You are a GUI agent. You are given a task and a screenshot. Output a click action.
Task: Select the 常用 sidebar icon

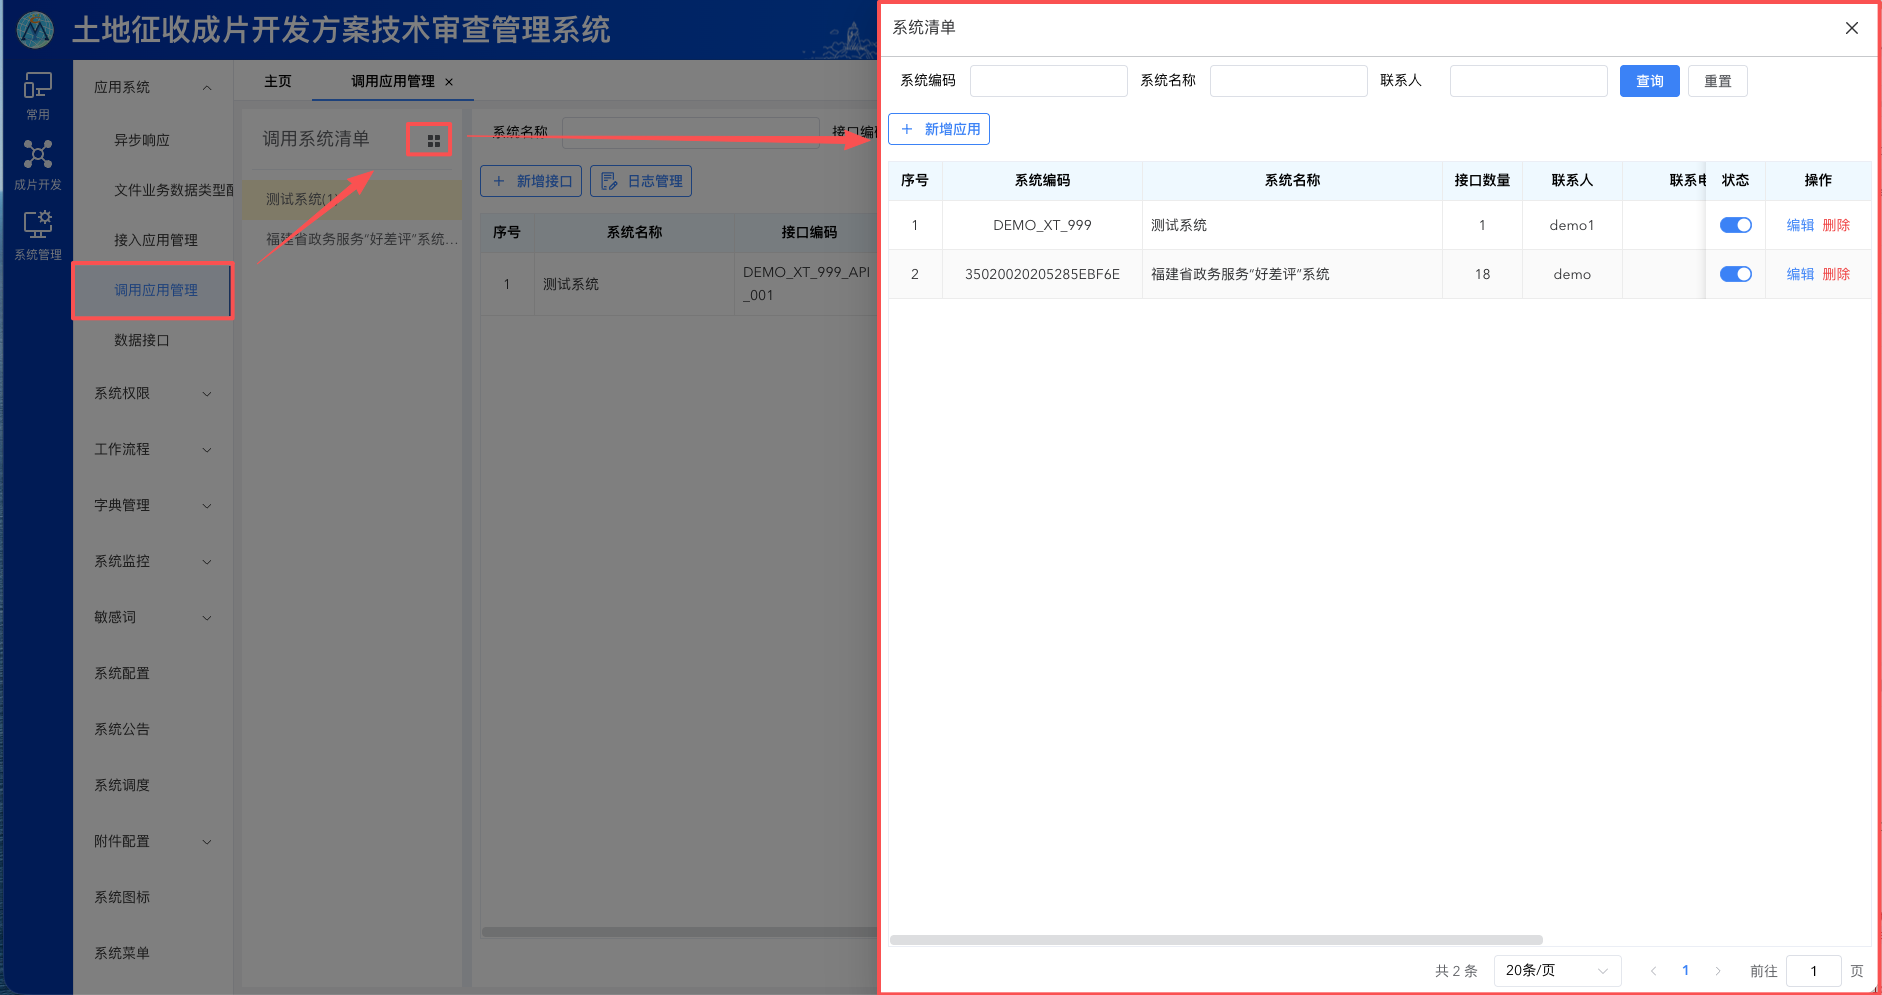37,95
